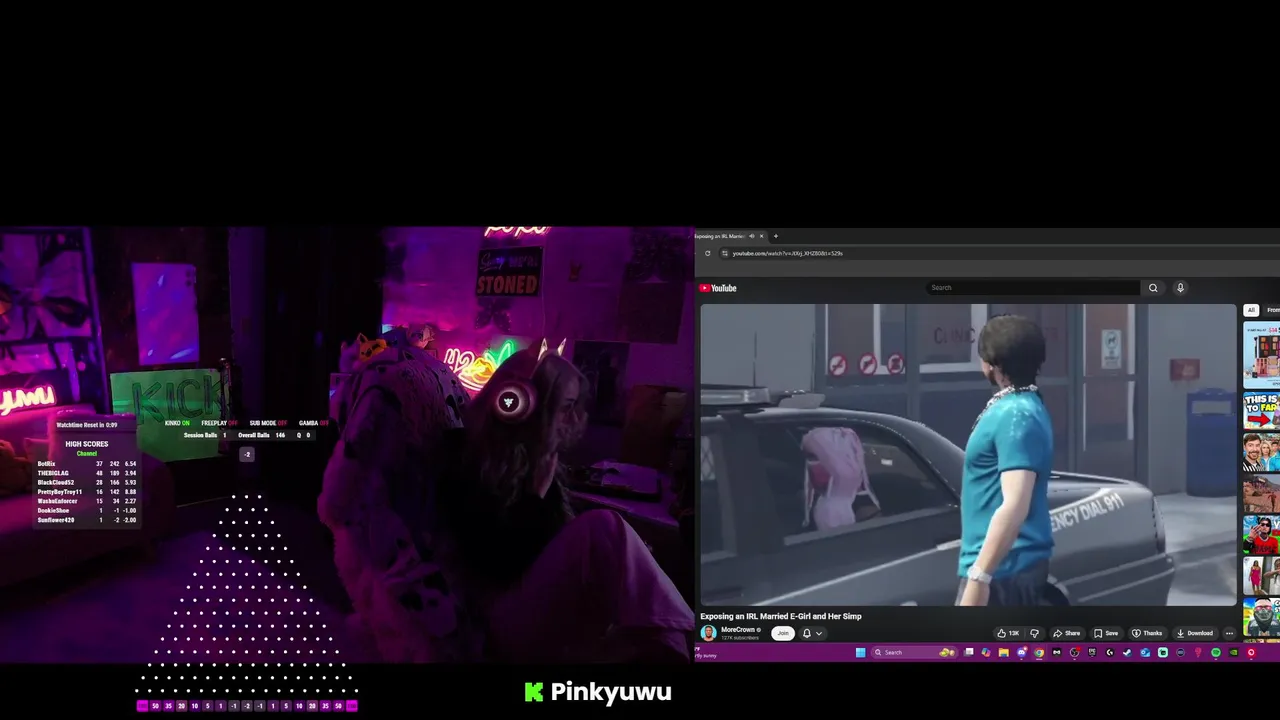Click BotRix high score row
The width and height of the screenshot is (1280, 720).
tap(87, 464)
